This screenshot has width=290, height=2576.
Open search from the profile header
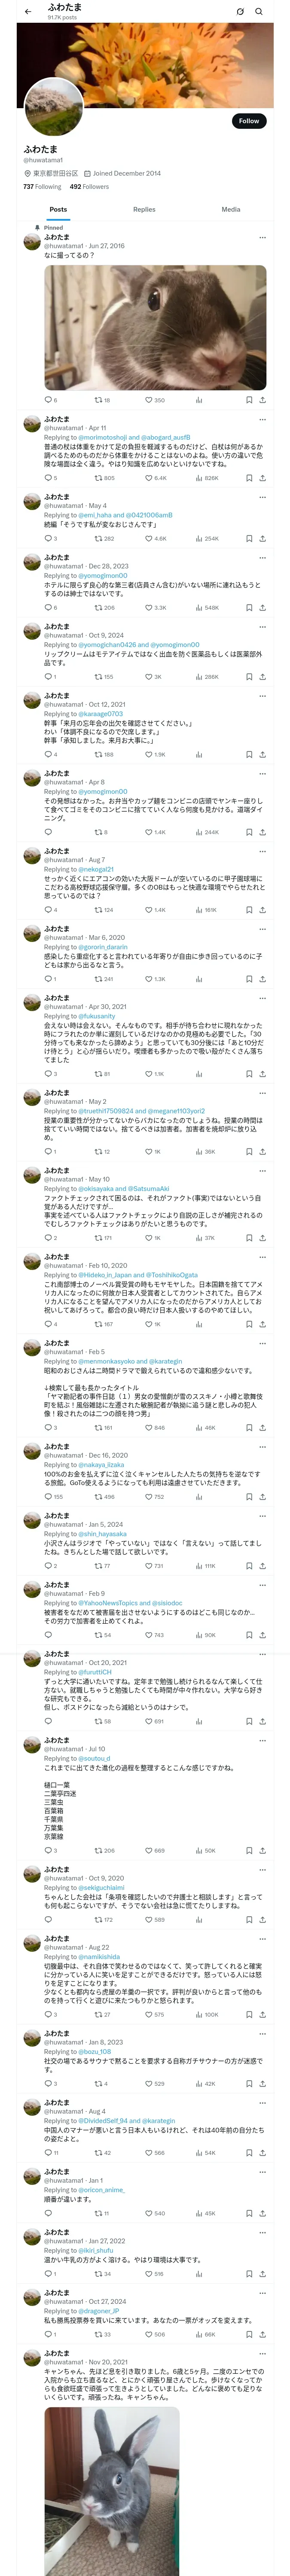click(x=259, y=12)
